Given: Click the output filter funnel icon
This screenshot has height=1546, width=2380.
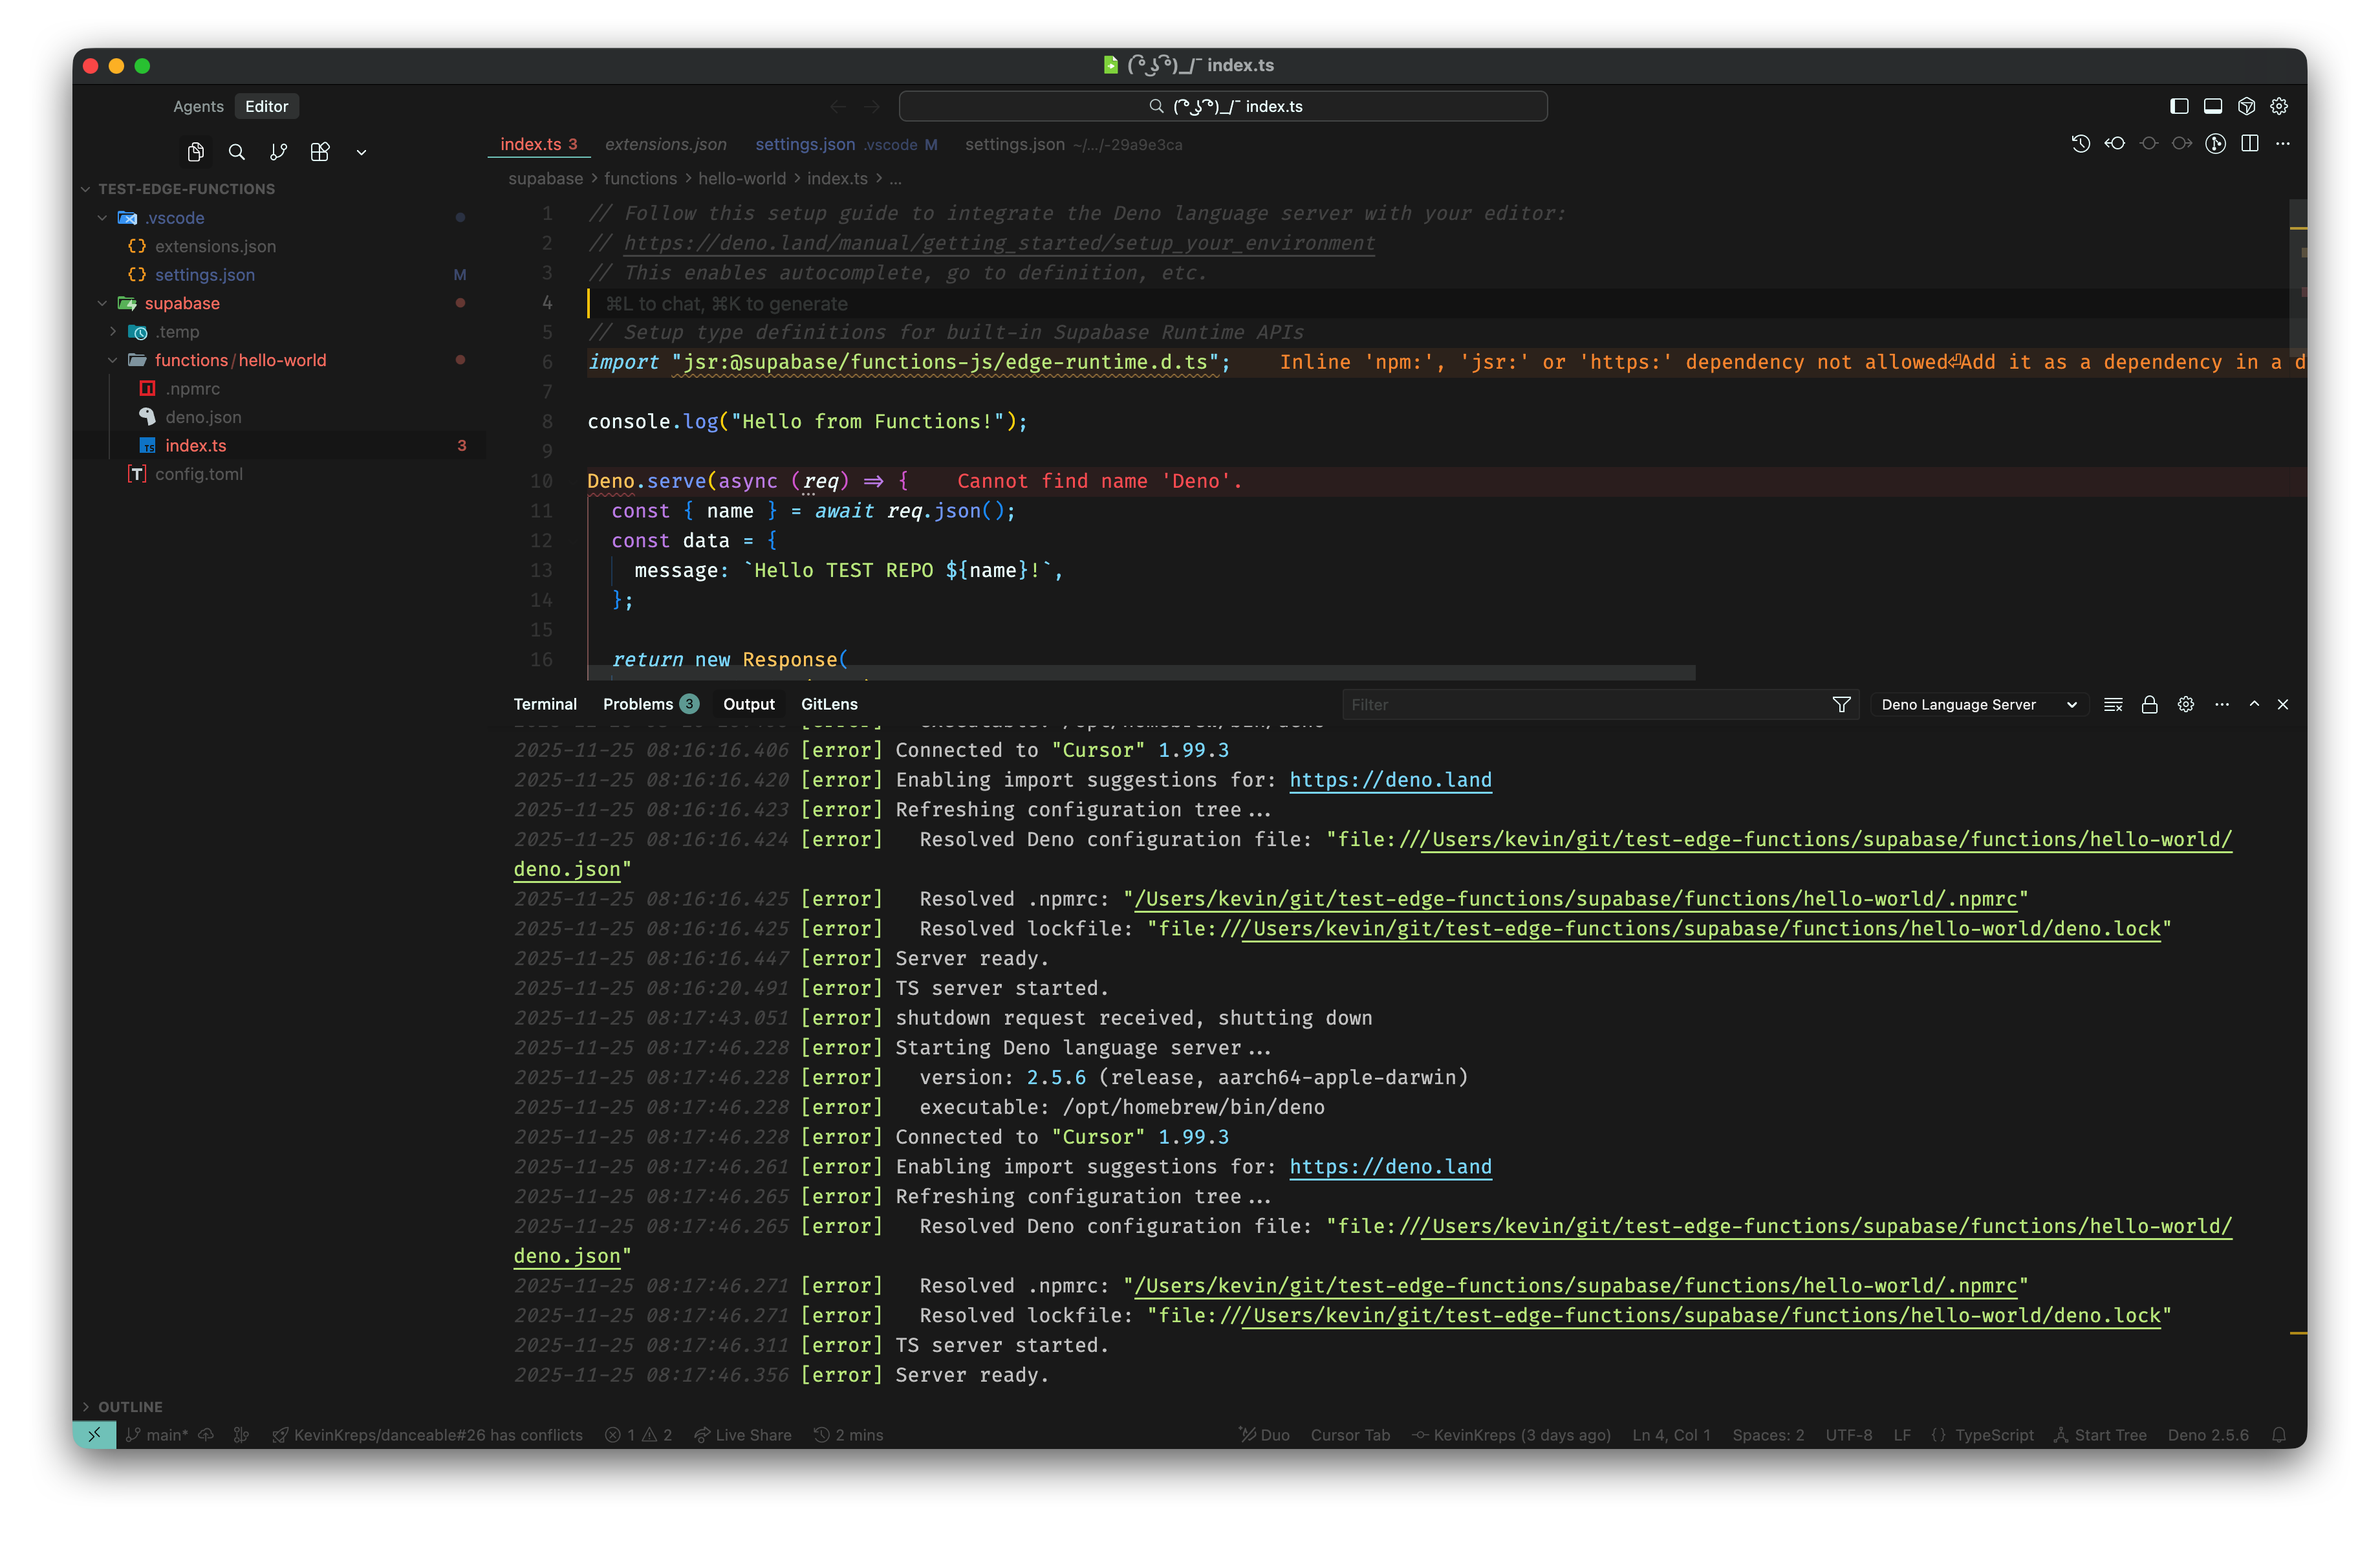Looking at the screenshot, I should coord(1841,705).
